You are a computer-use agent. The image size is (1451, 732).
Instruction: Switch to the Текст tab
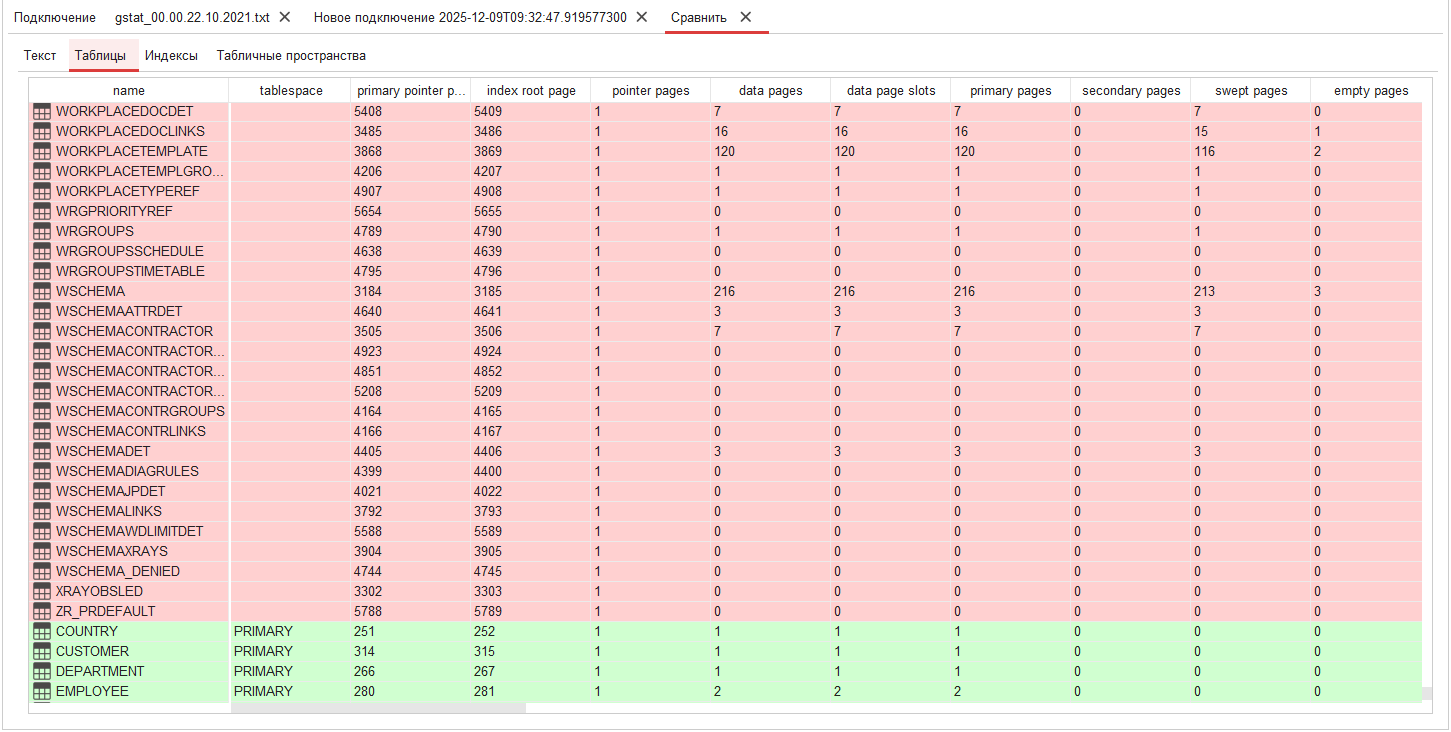pos(39,55)
